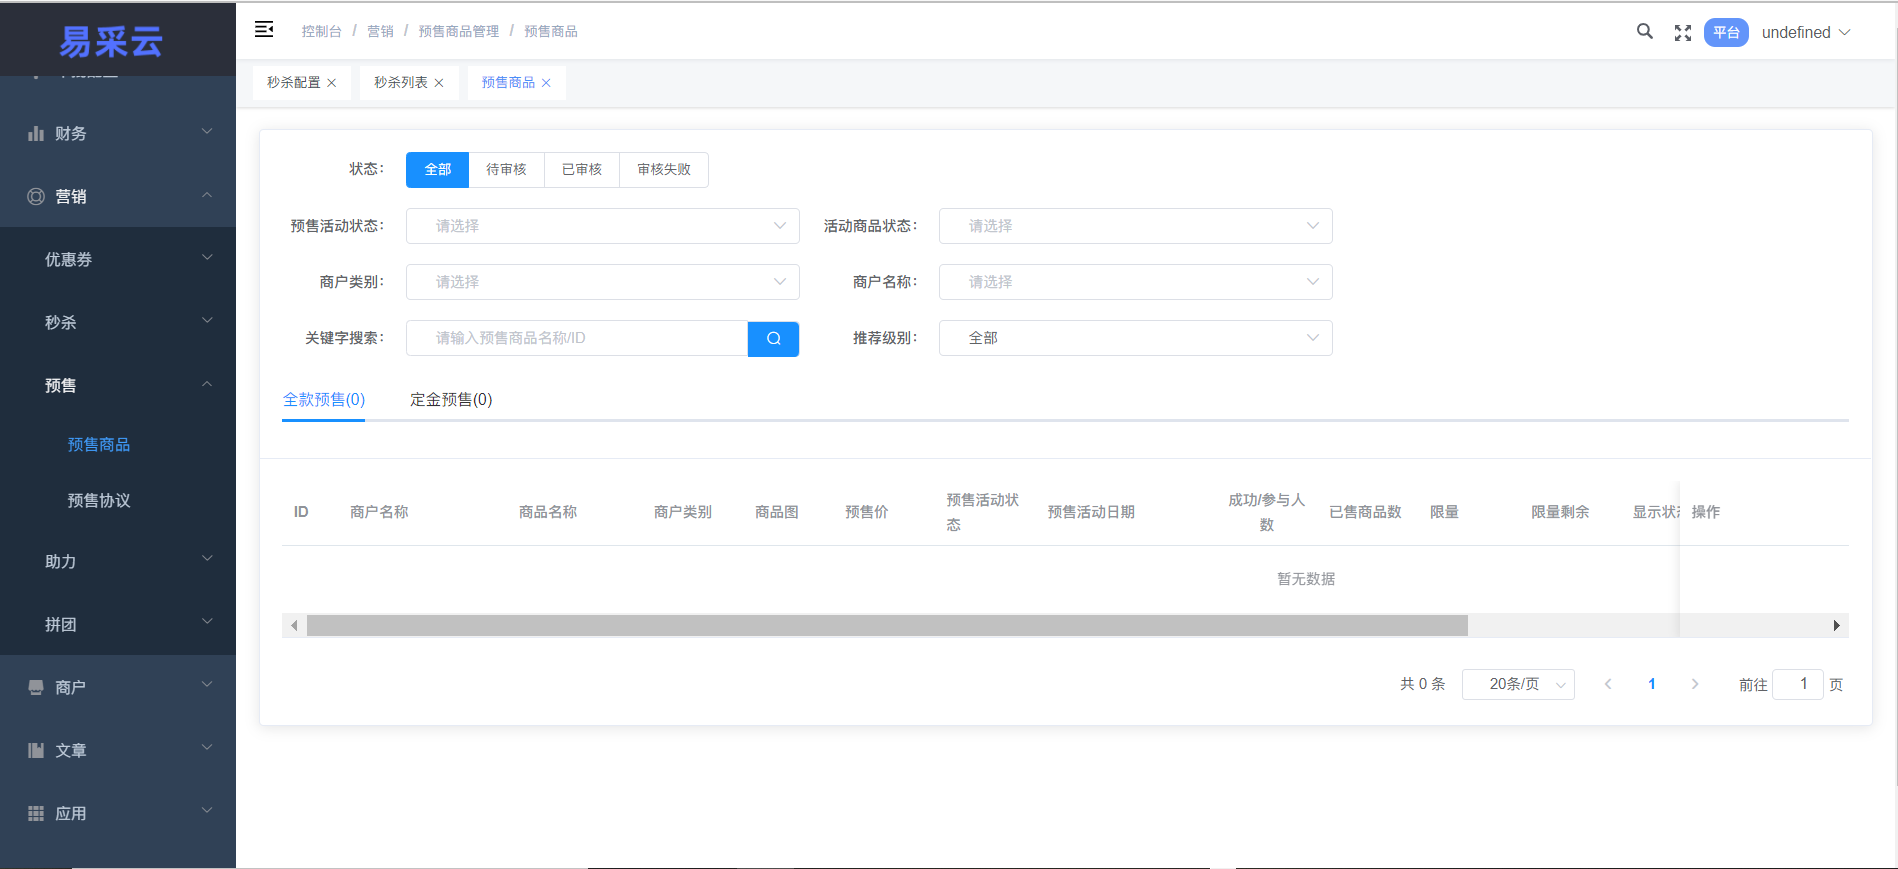Click 预售活动日期 column header
1898x869 pixels.
[x=1091, y=512]
